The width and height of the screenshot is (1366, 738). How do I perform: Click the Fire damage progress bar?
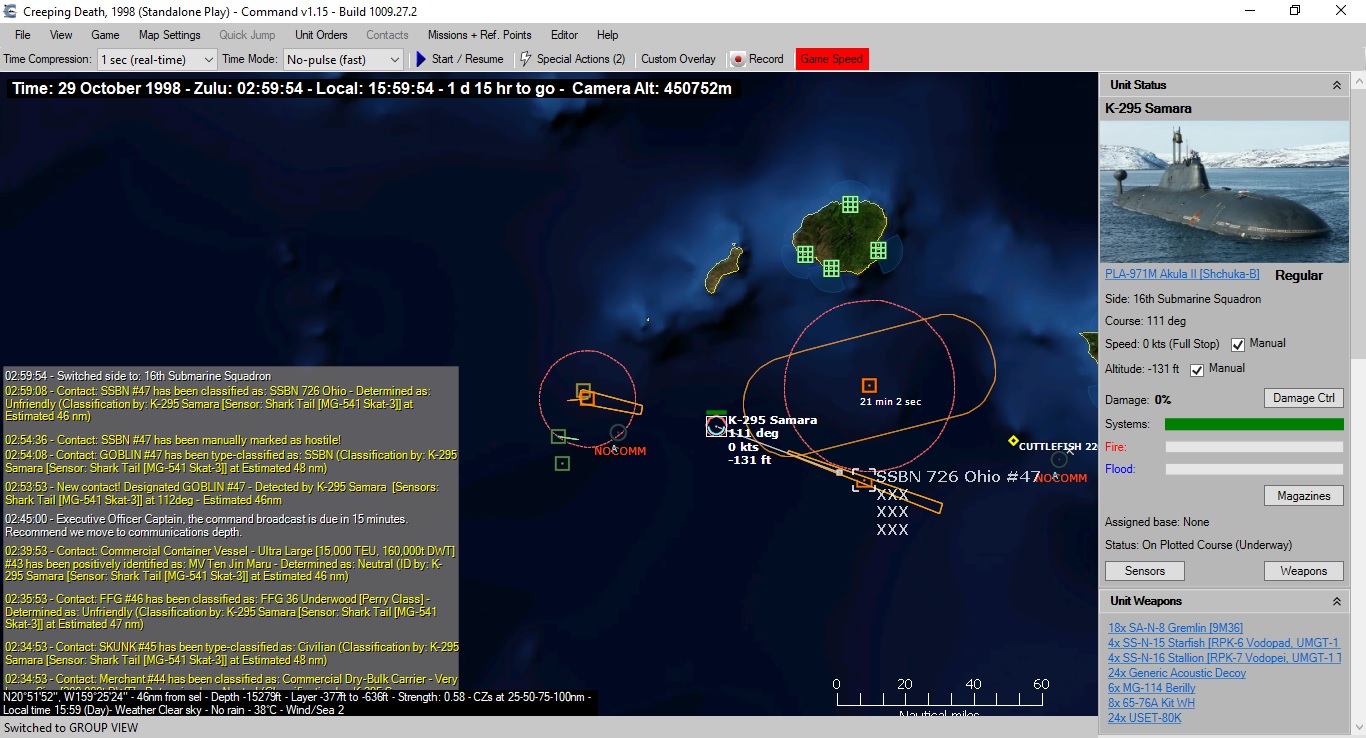pos(1254,447)
